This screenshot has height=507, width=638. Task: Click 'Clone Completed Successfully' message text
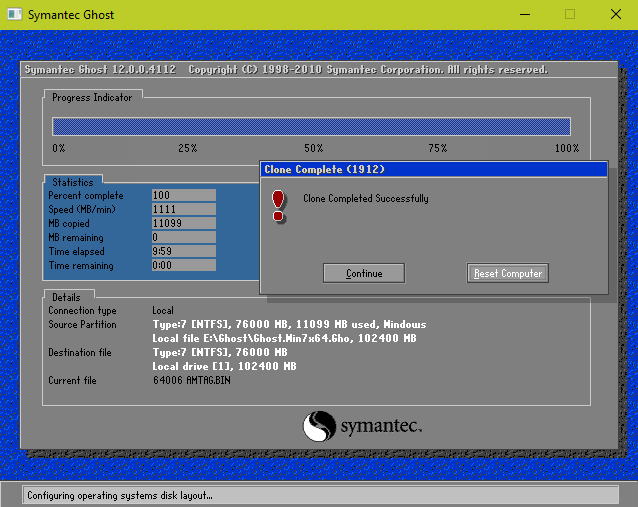click(x=366, y=199)
